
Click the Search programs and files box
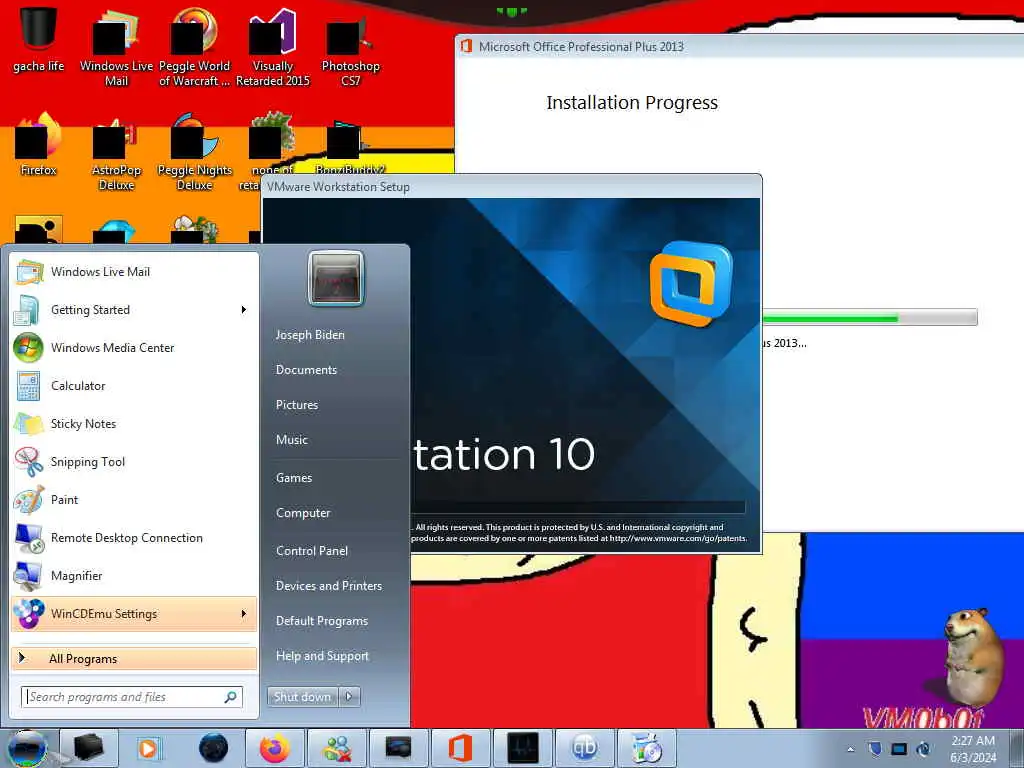[132, 697]
